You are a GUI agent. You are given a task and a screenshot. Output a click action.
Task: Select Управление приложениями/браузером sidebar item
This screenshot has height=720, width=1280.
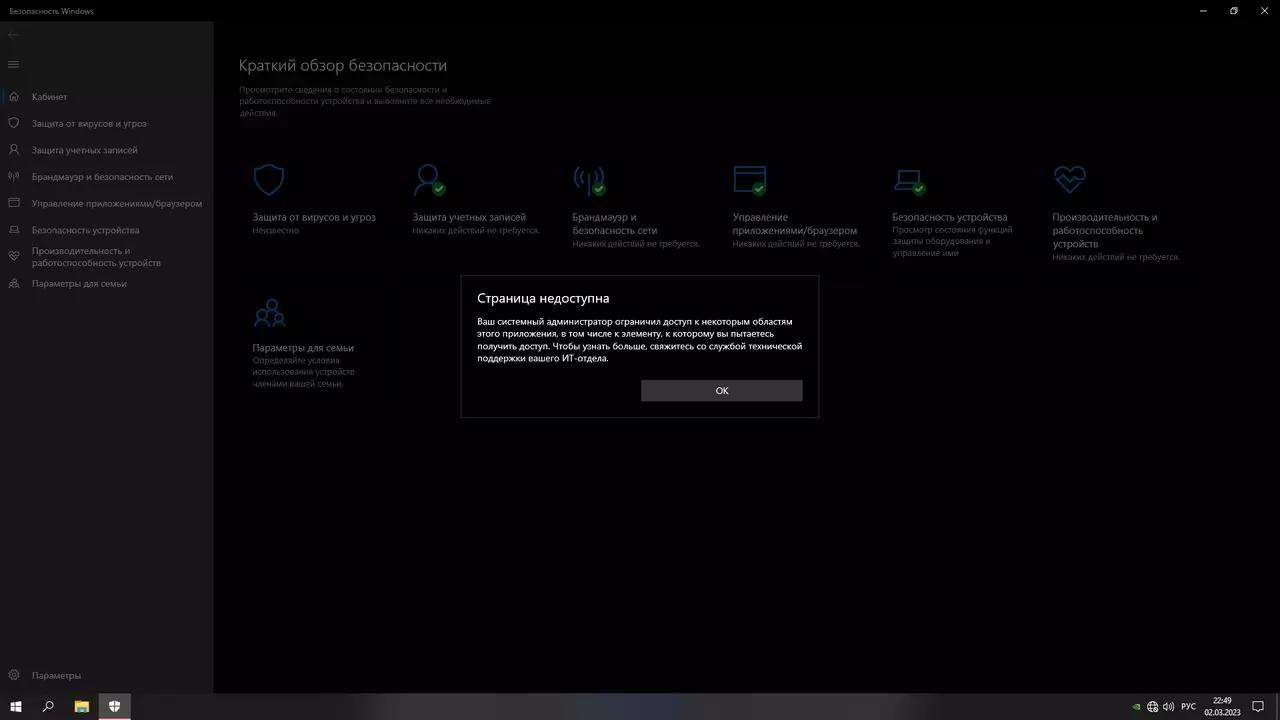pyautogui.click(x=116, y=204)
